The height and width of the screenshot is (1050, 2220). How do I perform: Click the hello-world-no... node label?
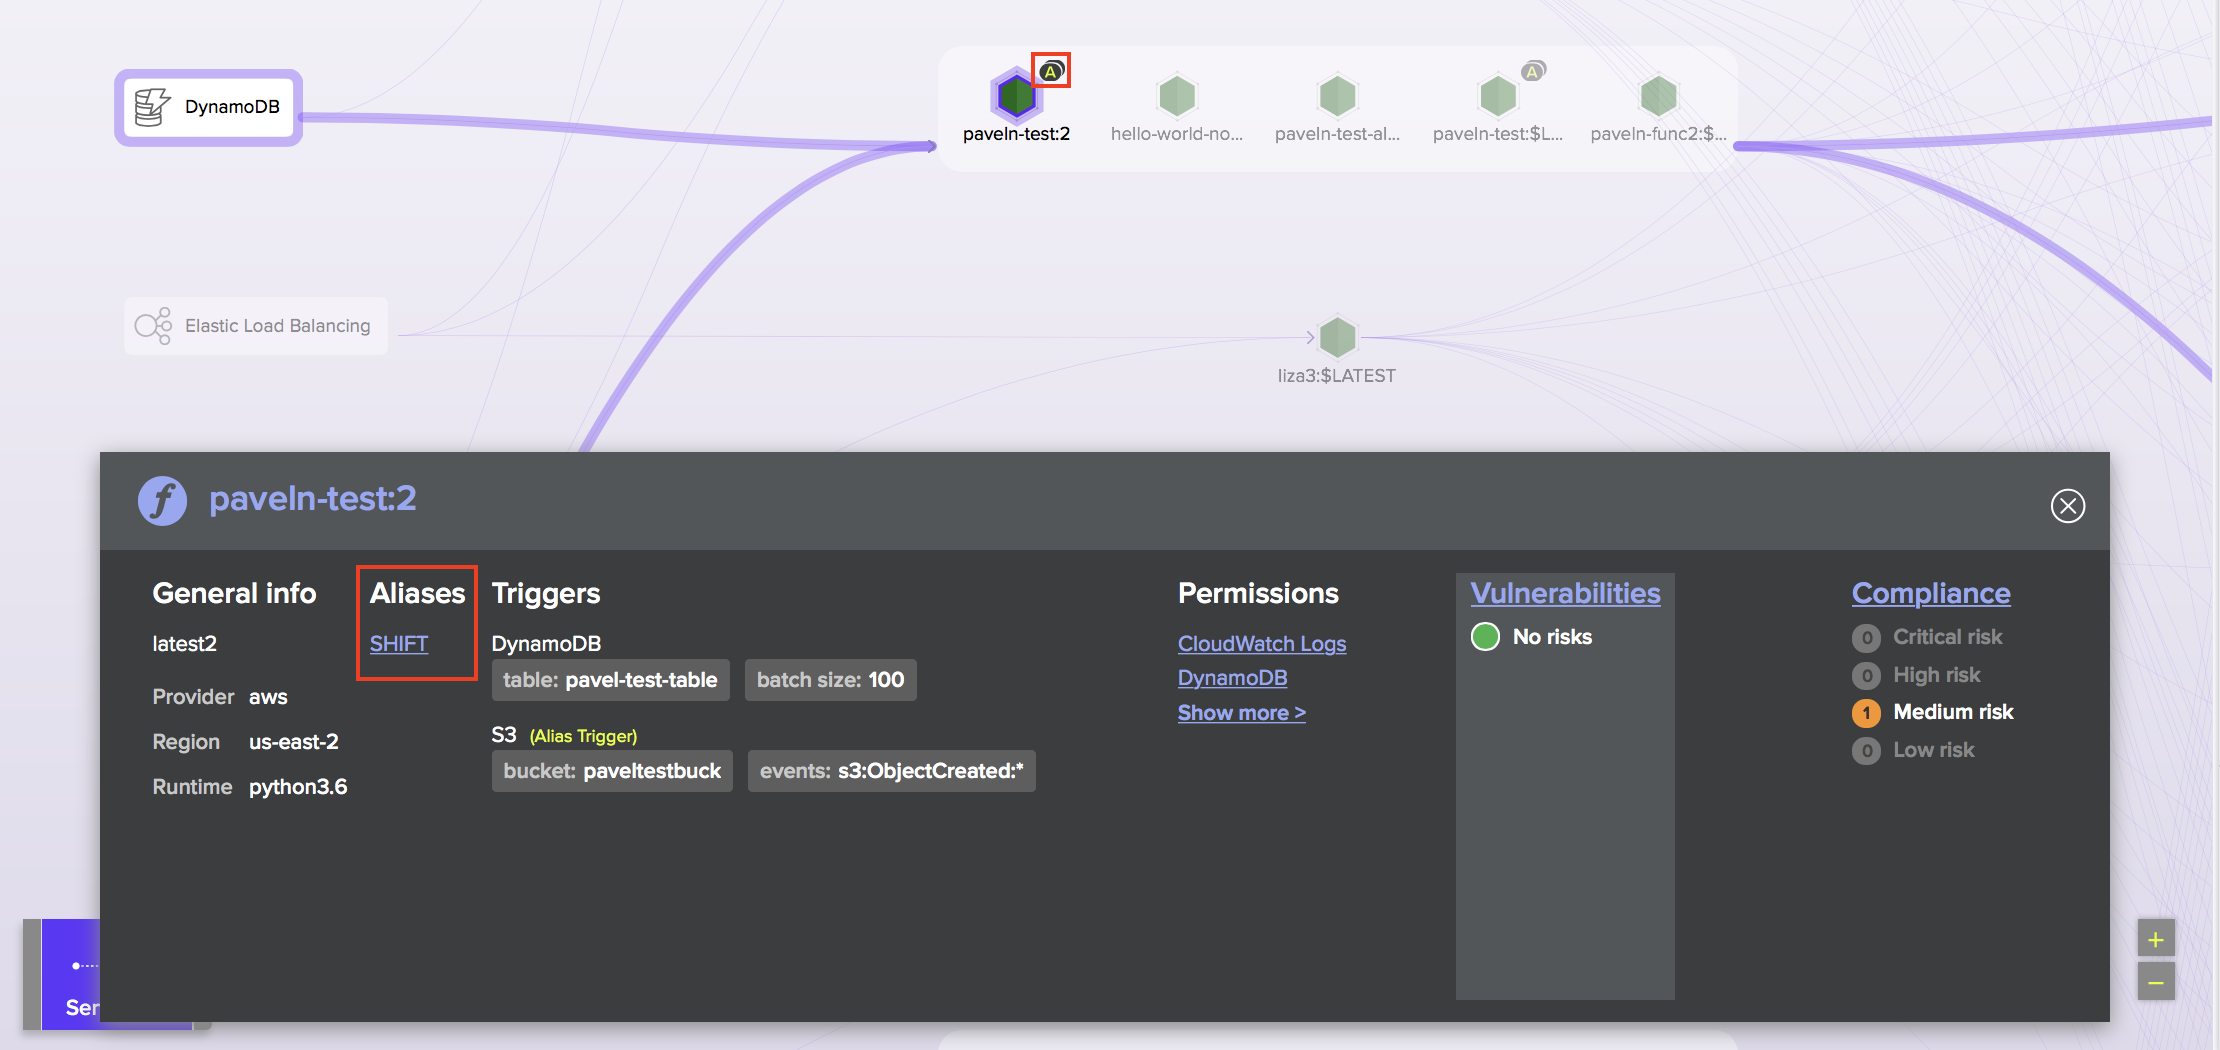[1177, 134]
